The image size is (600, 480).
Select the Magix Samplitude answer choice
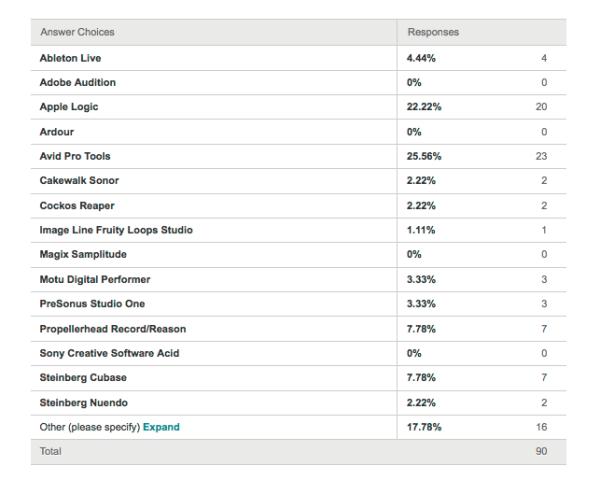[x=83, y=254]
